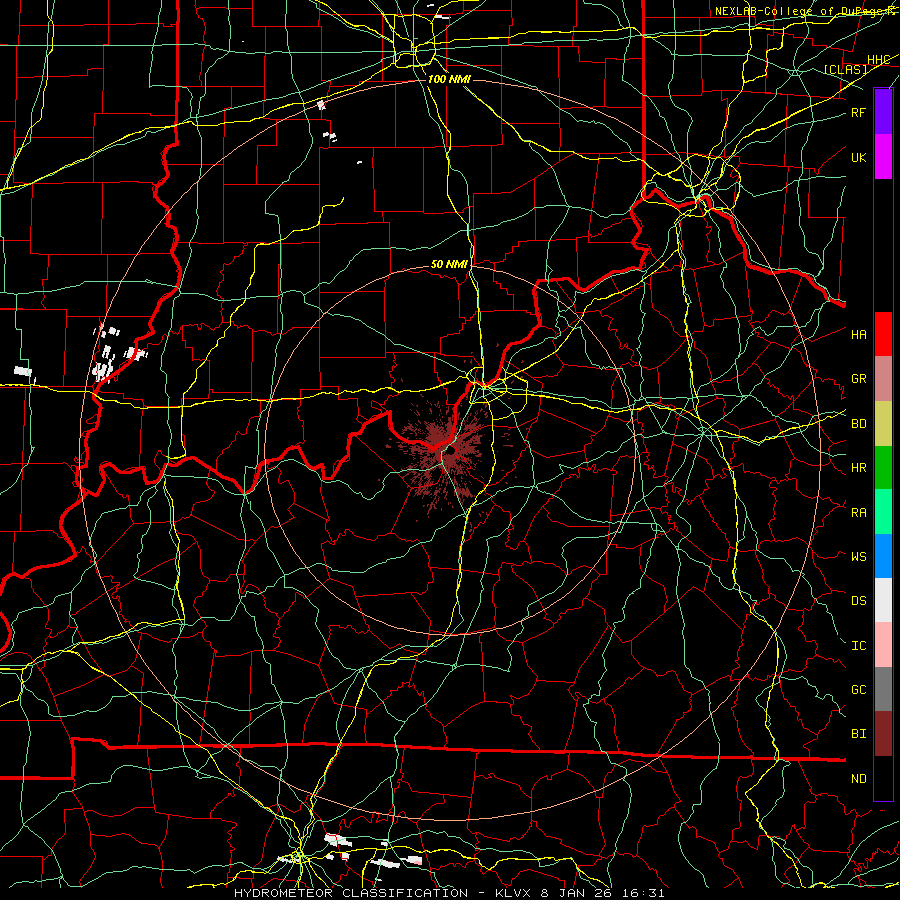900x900 pixels.
Task: Click the UK magenta legend swatch
Action: pos(883,157)
